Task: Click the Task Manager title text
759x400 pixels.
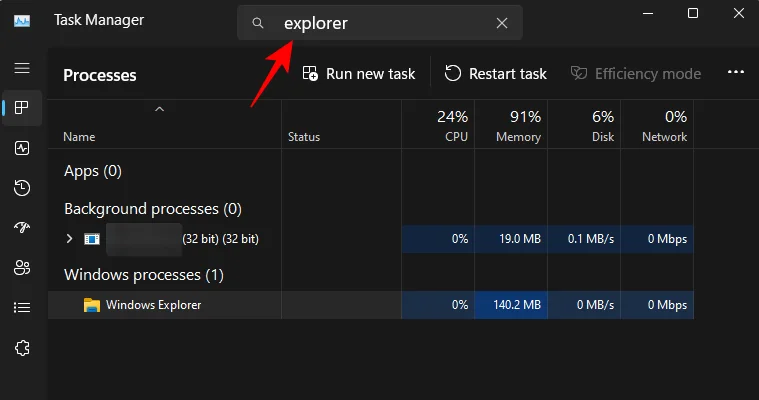Action: (99, 20)
